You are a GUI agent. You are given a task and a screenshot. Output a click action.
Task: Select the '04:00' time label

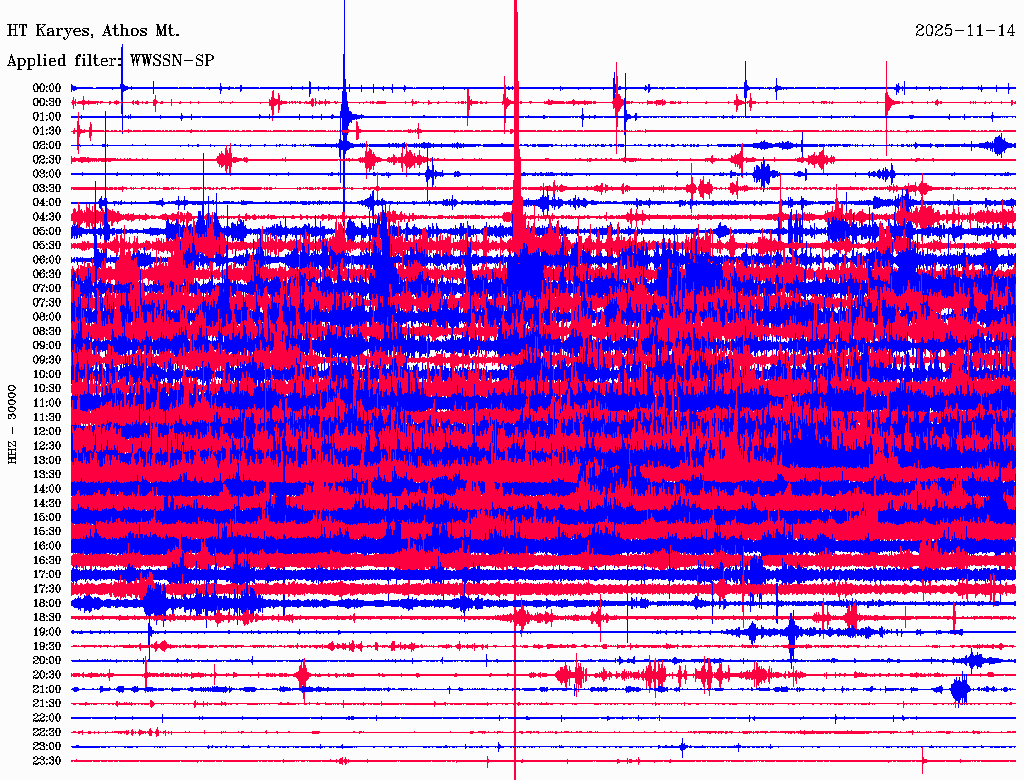[x=47, y=203]
